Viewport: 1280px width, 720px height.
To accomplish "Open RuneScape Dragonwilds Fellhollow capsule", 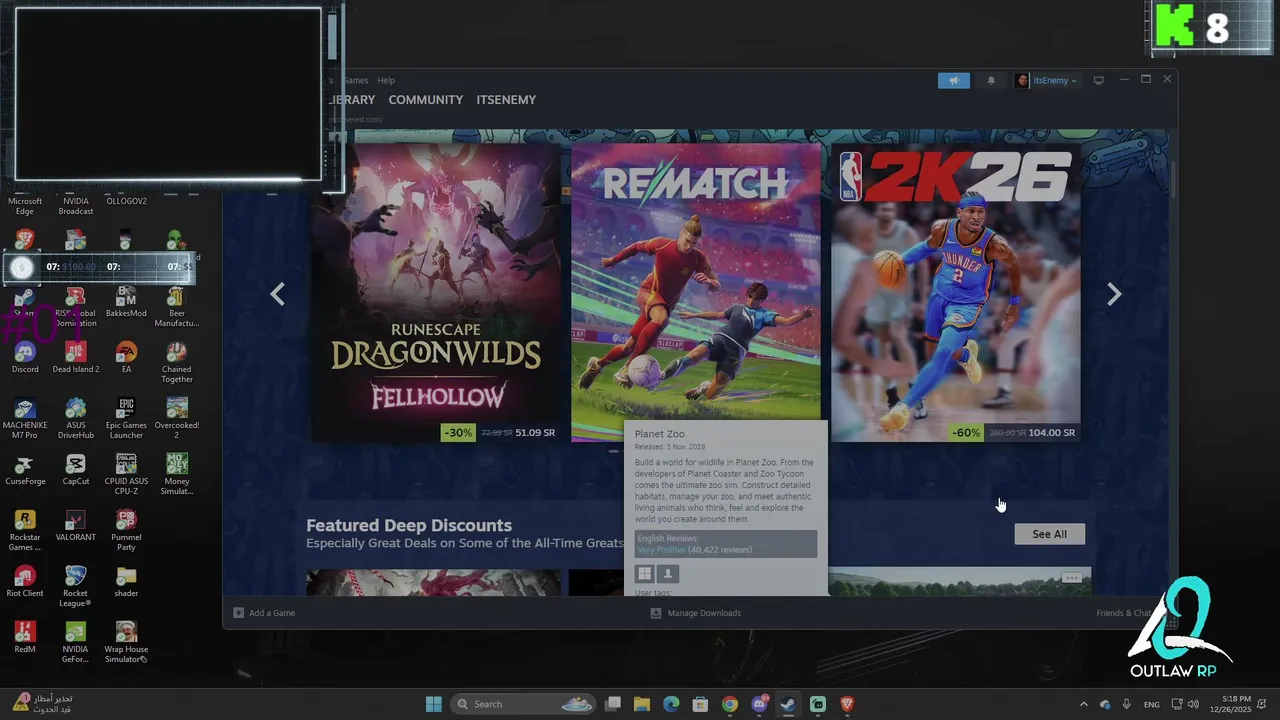I will pos(436,292).
